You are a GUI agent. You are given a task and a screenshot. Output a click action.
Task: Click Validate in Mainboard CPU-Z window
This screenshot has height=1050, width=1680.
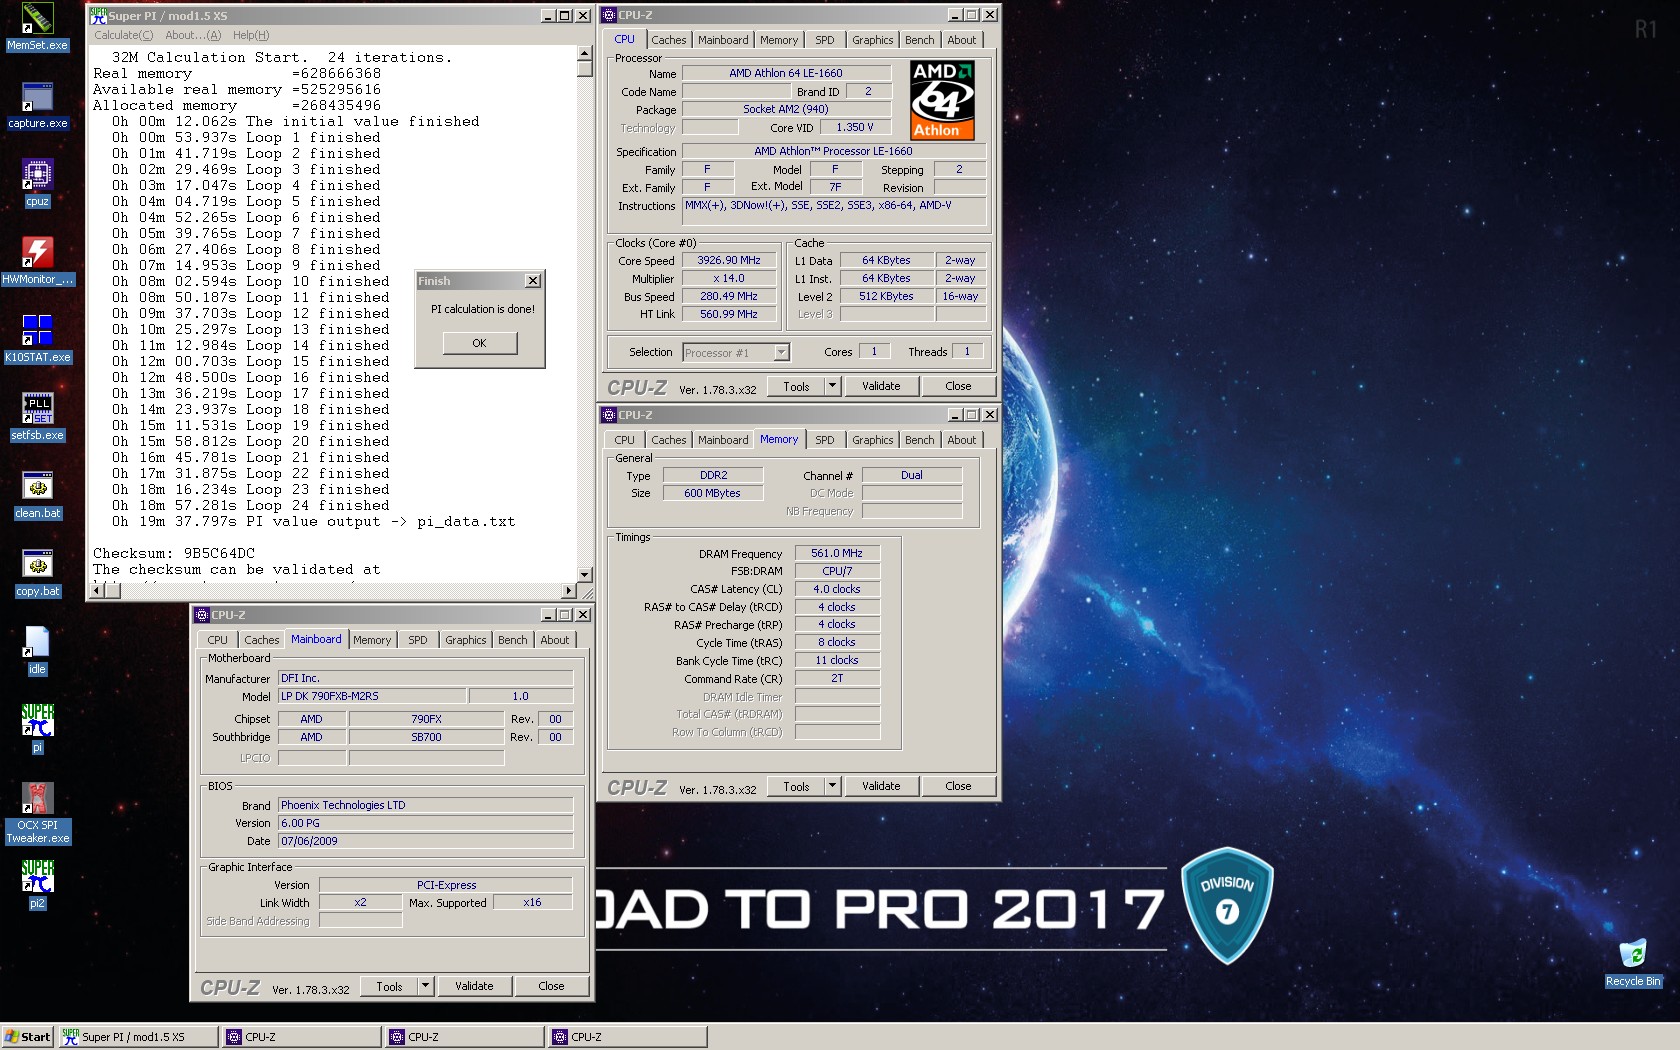474,986
